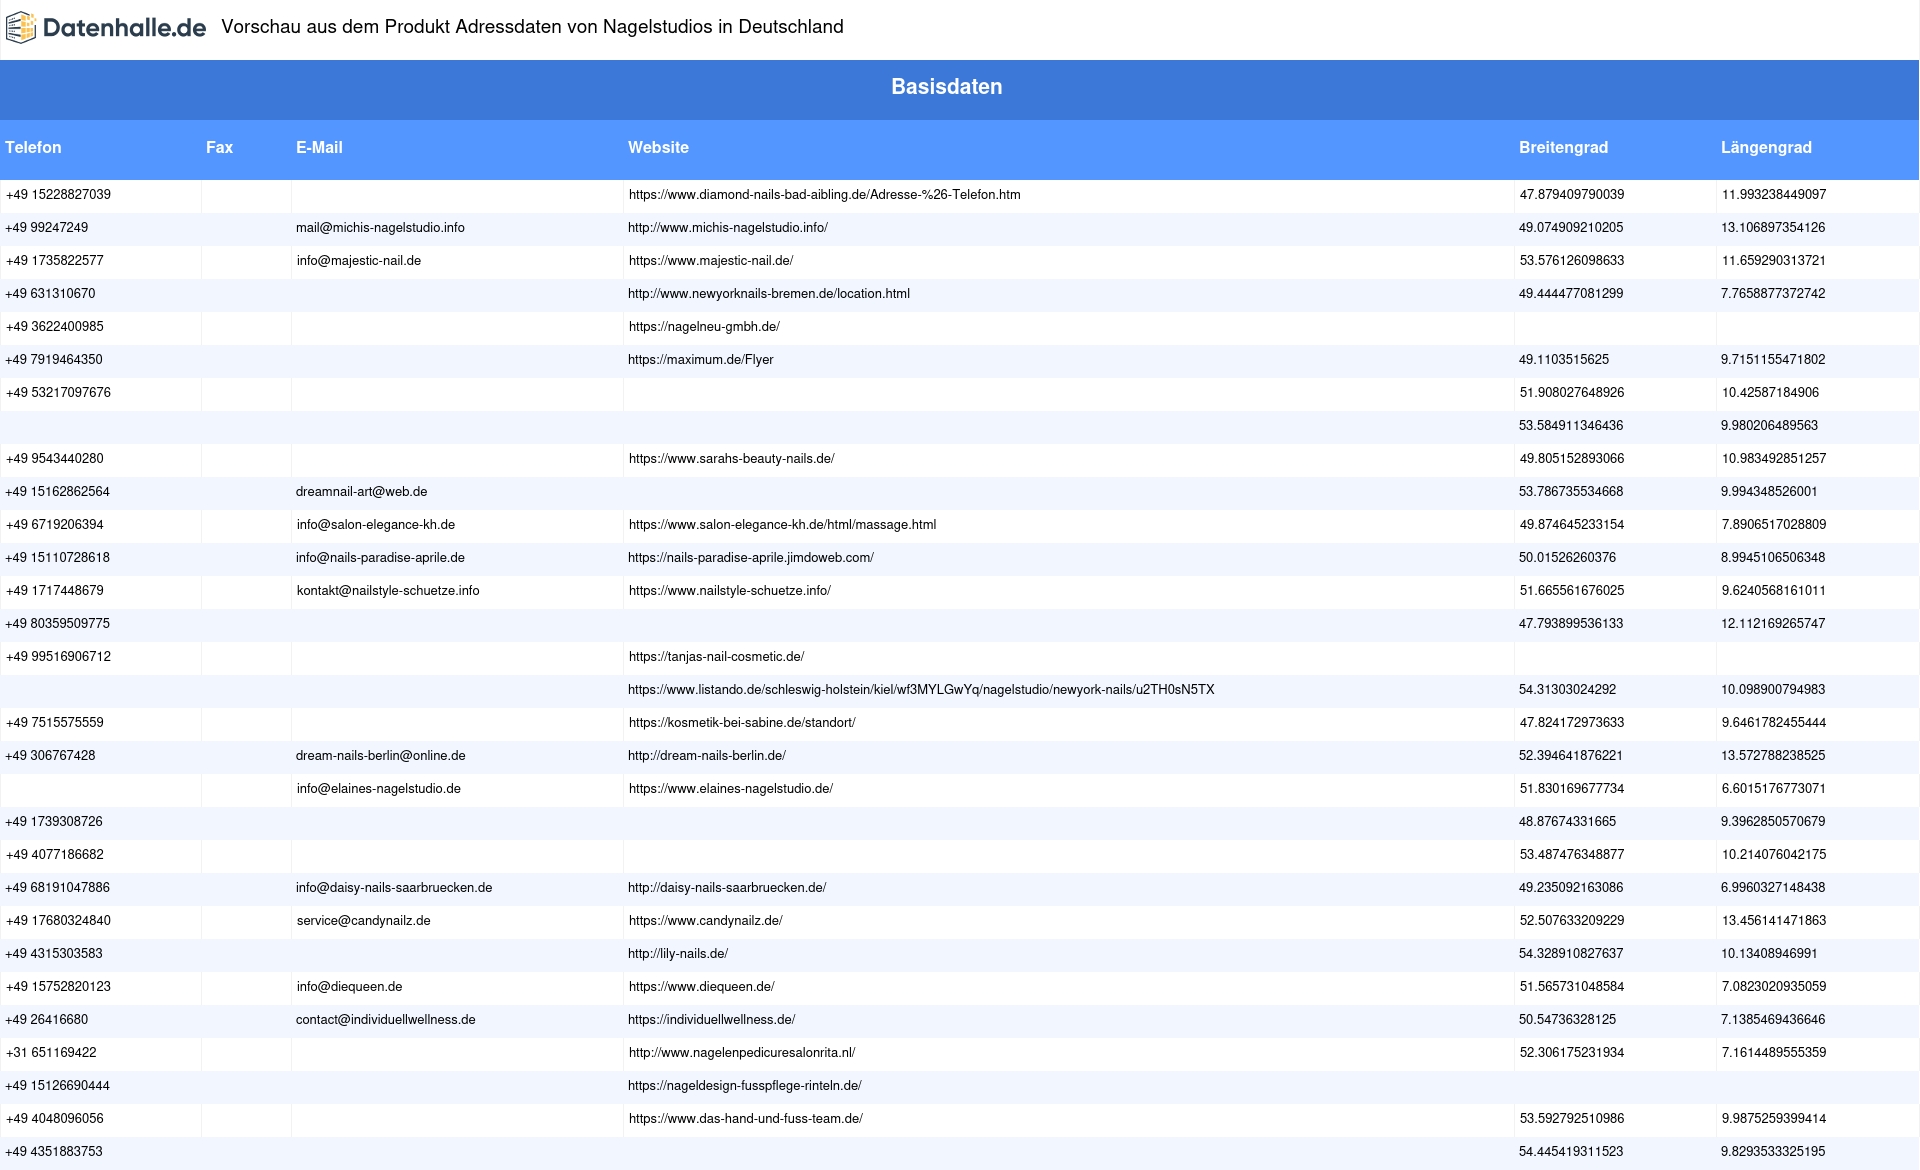Click email dream-nails-berlin@online.de

[380, 756]
